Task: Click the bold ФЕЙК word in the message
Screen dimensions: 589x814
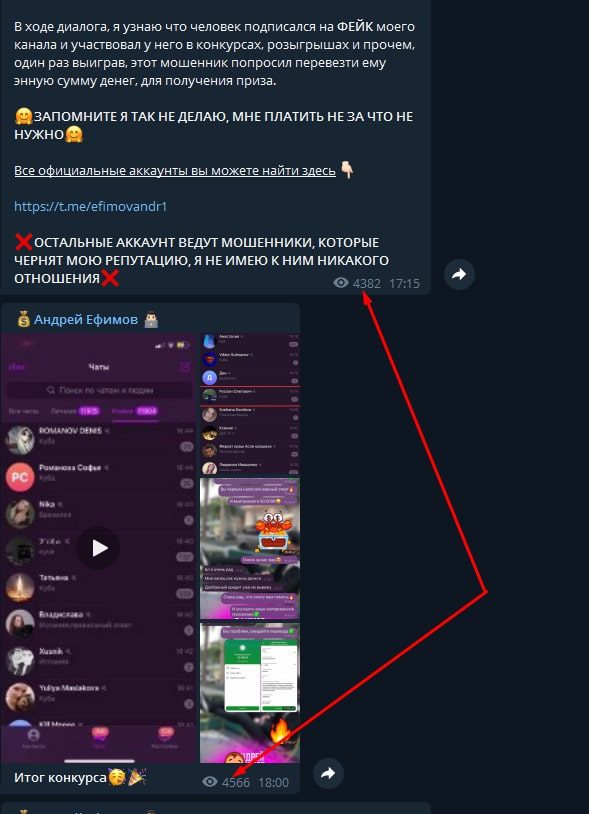Action: [x=354, y=26]
